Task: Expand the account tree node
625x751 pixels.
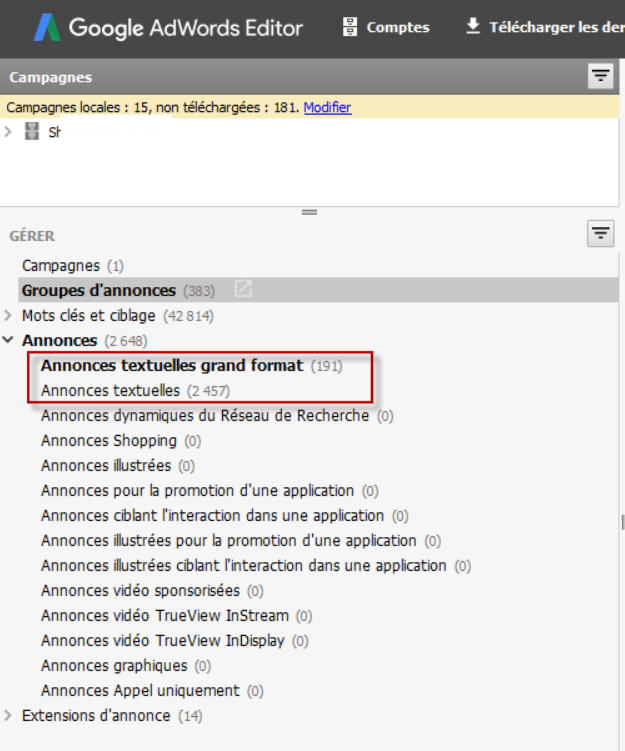Action: (x=8, y=132)
